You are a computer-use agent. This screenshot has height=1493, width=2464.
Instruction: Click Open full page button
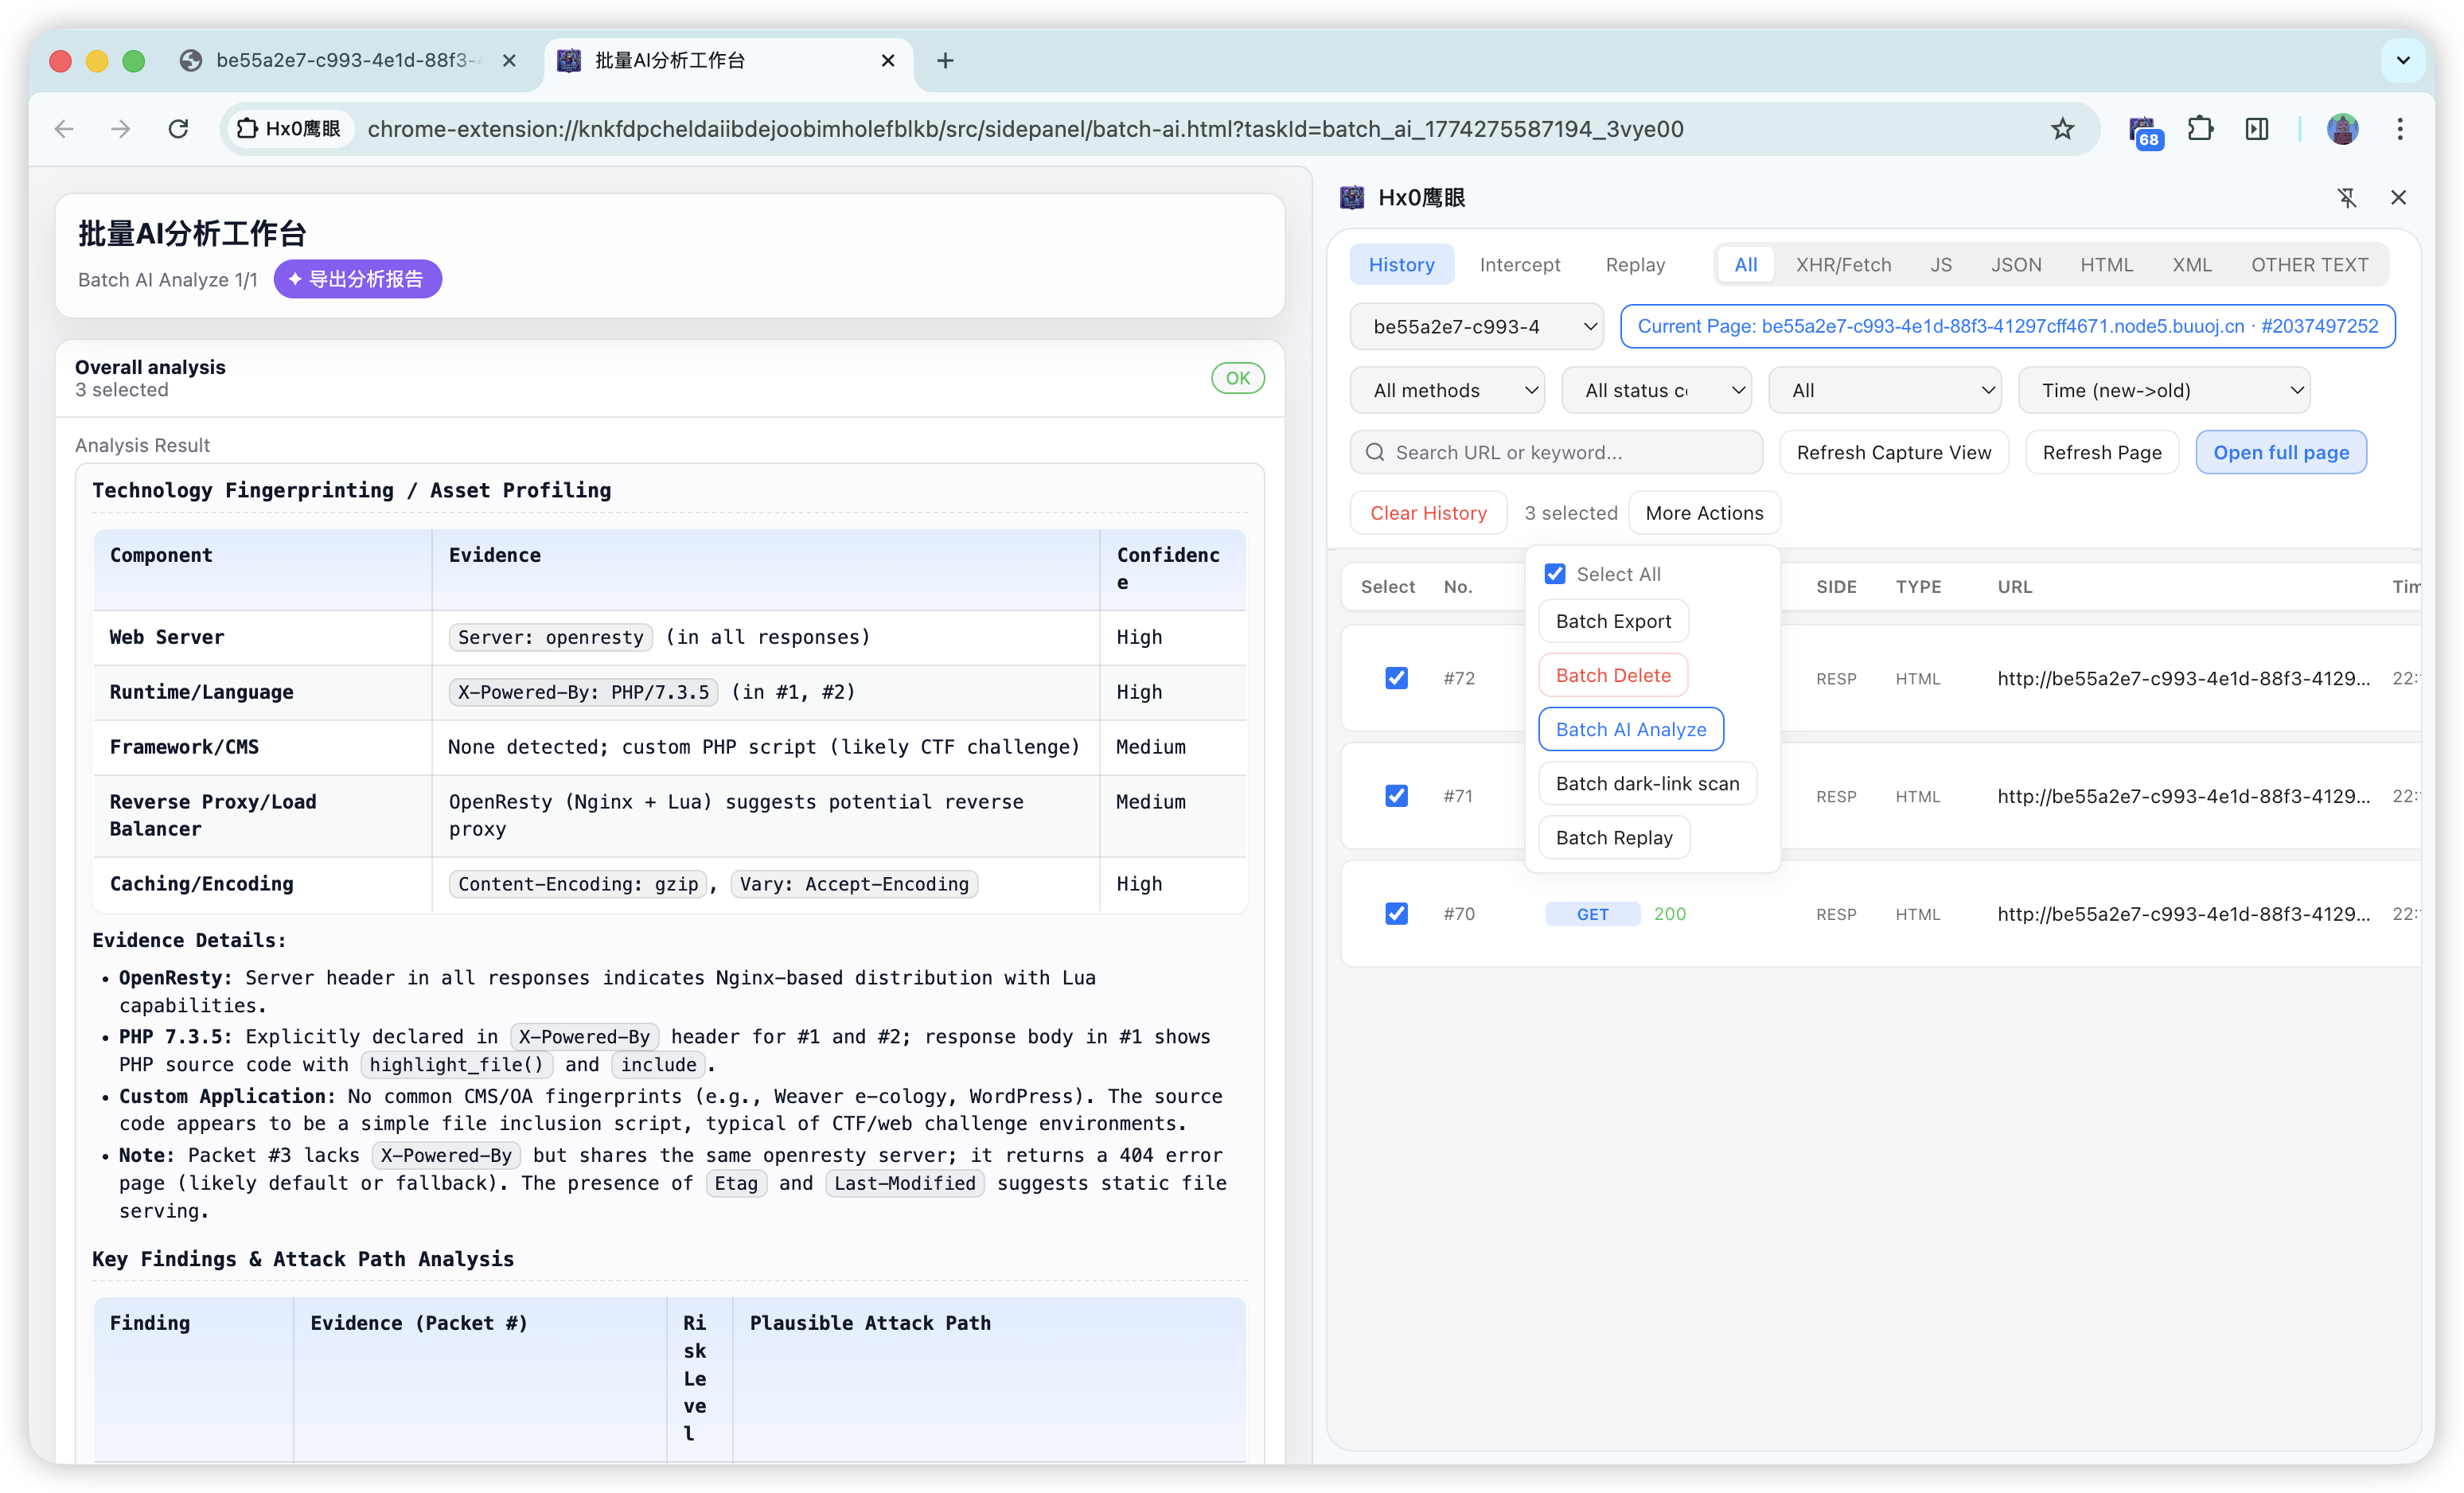2281,453
